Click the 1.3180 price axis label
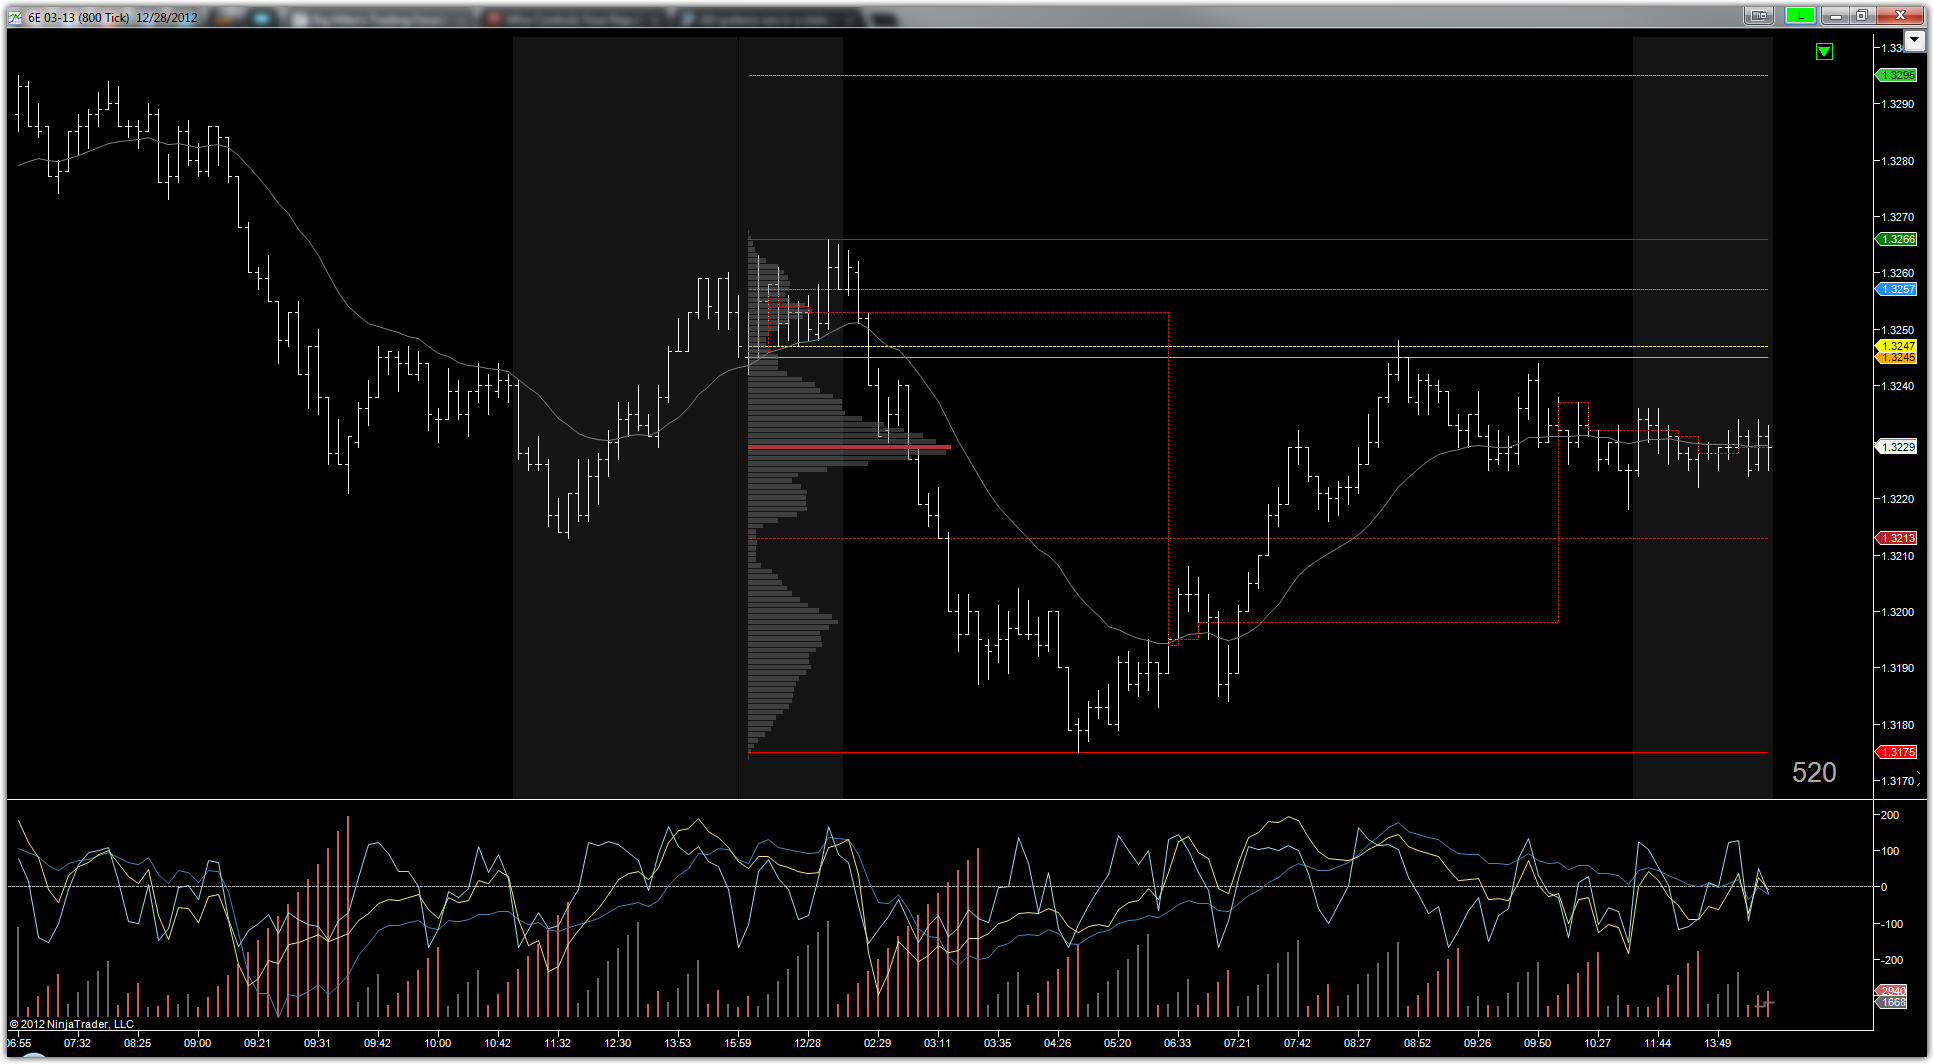This screenshot has height=1064, width=1934. [x=1898, y=725]
